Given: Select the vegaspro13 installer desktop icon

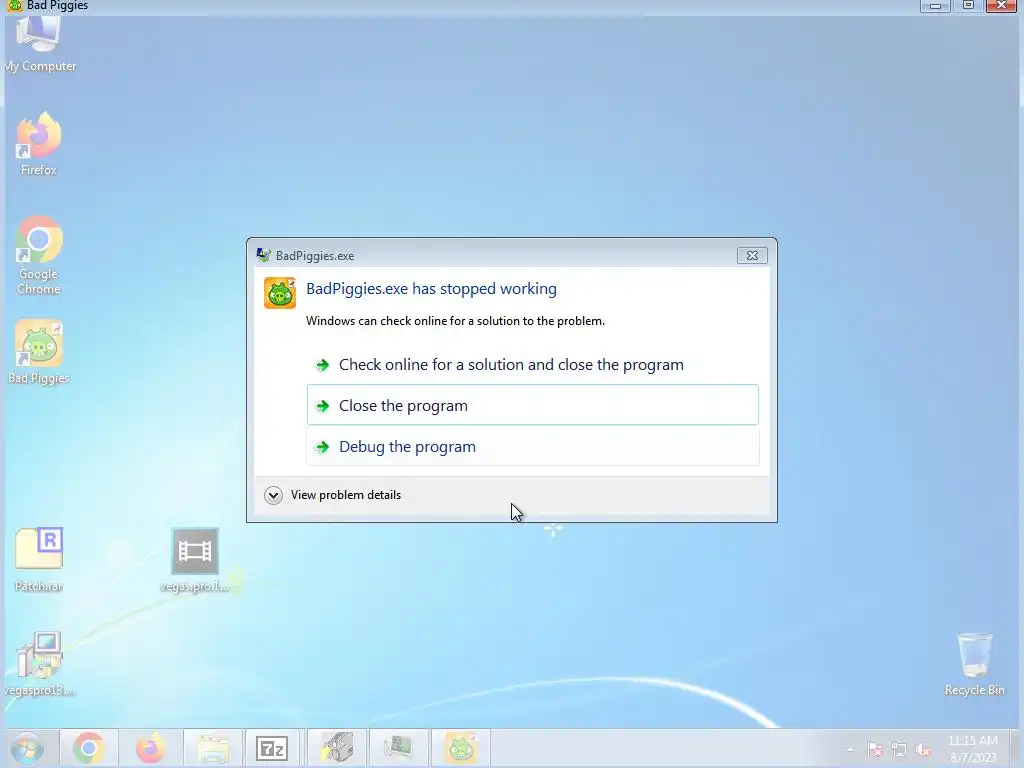Looking at the screenshot, I should click(x=39, y=664).
